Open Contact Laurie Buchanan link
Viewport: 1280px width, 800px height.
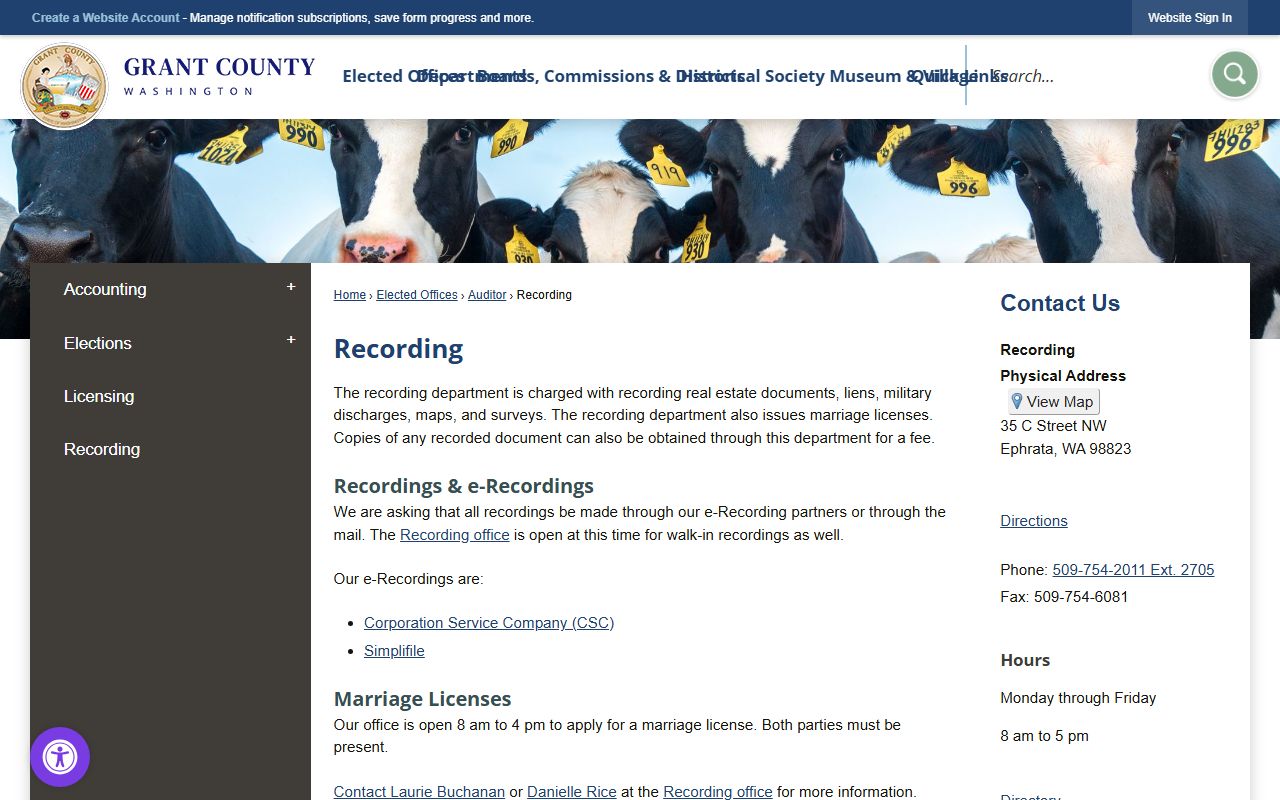419,791
